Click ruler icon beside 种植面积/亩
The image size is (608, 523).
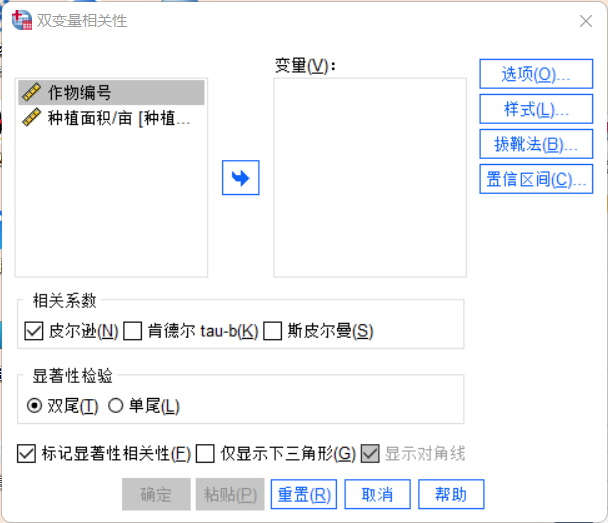(31, 117)
